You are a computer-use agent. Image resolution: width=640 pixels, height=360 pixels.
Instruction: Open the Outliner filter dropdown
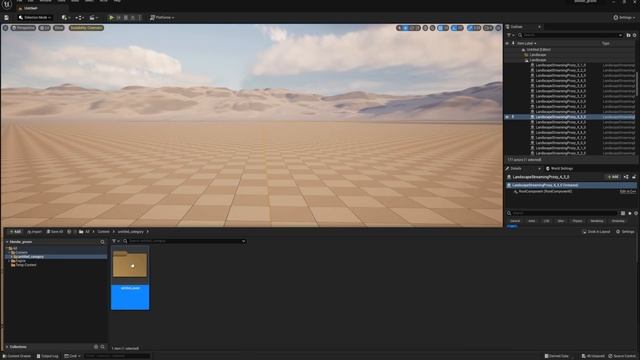pyautogui.click(x=510, y=35)
